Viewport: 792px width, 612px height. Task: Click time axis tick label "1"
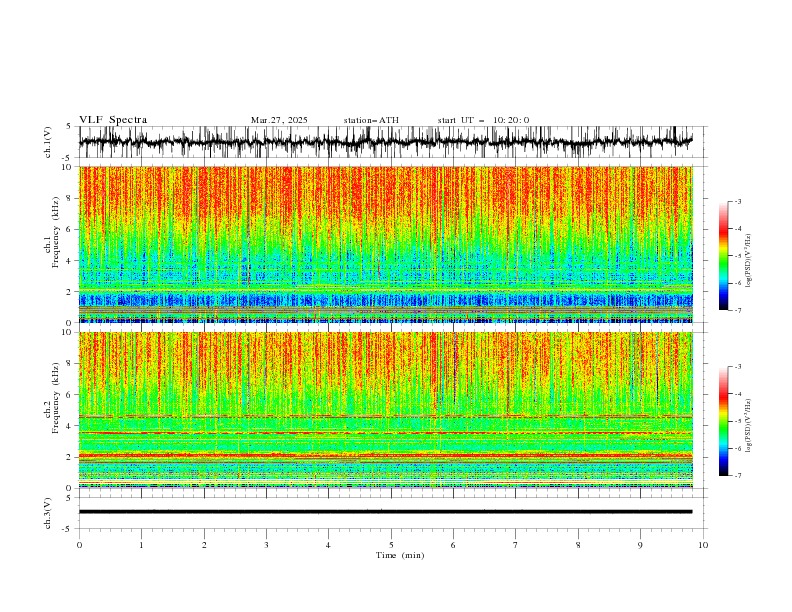[x=141, y=545]
